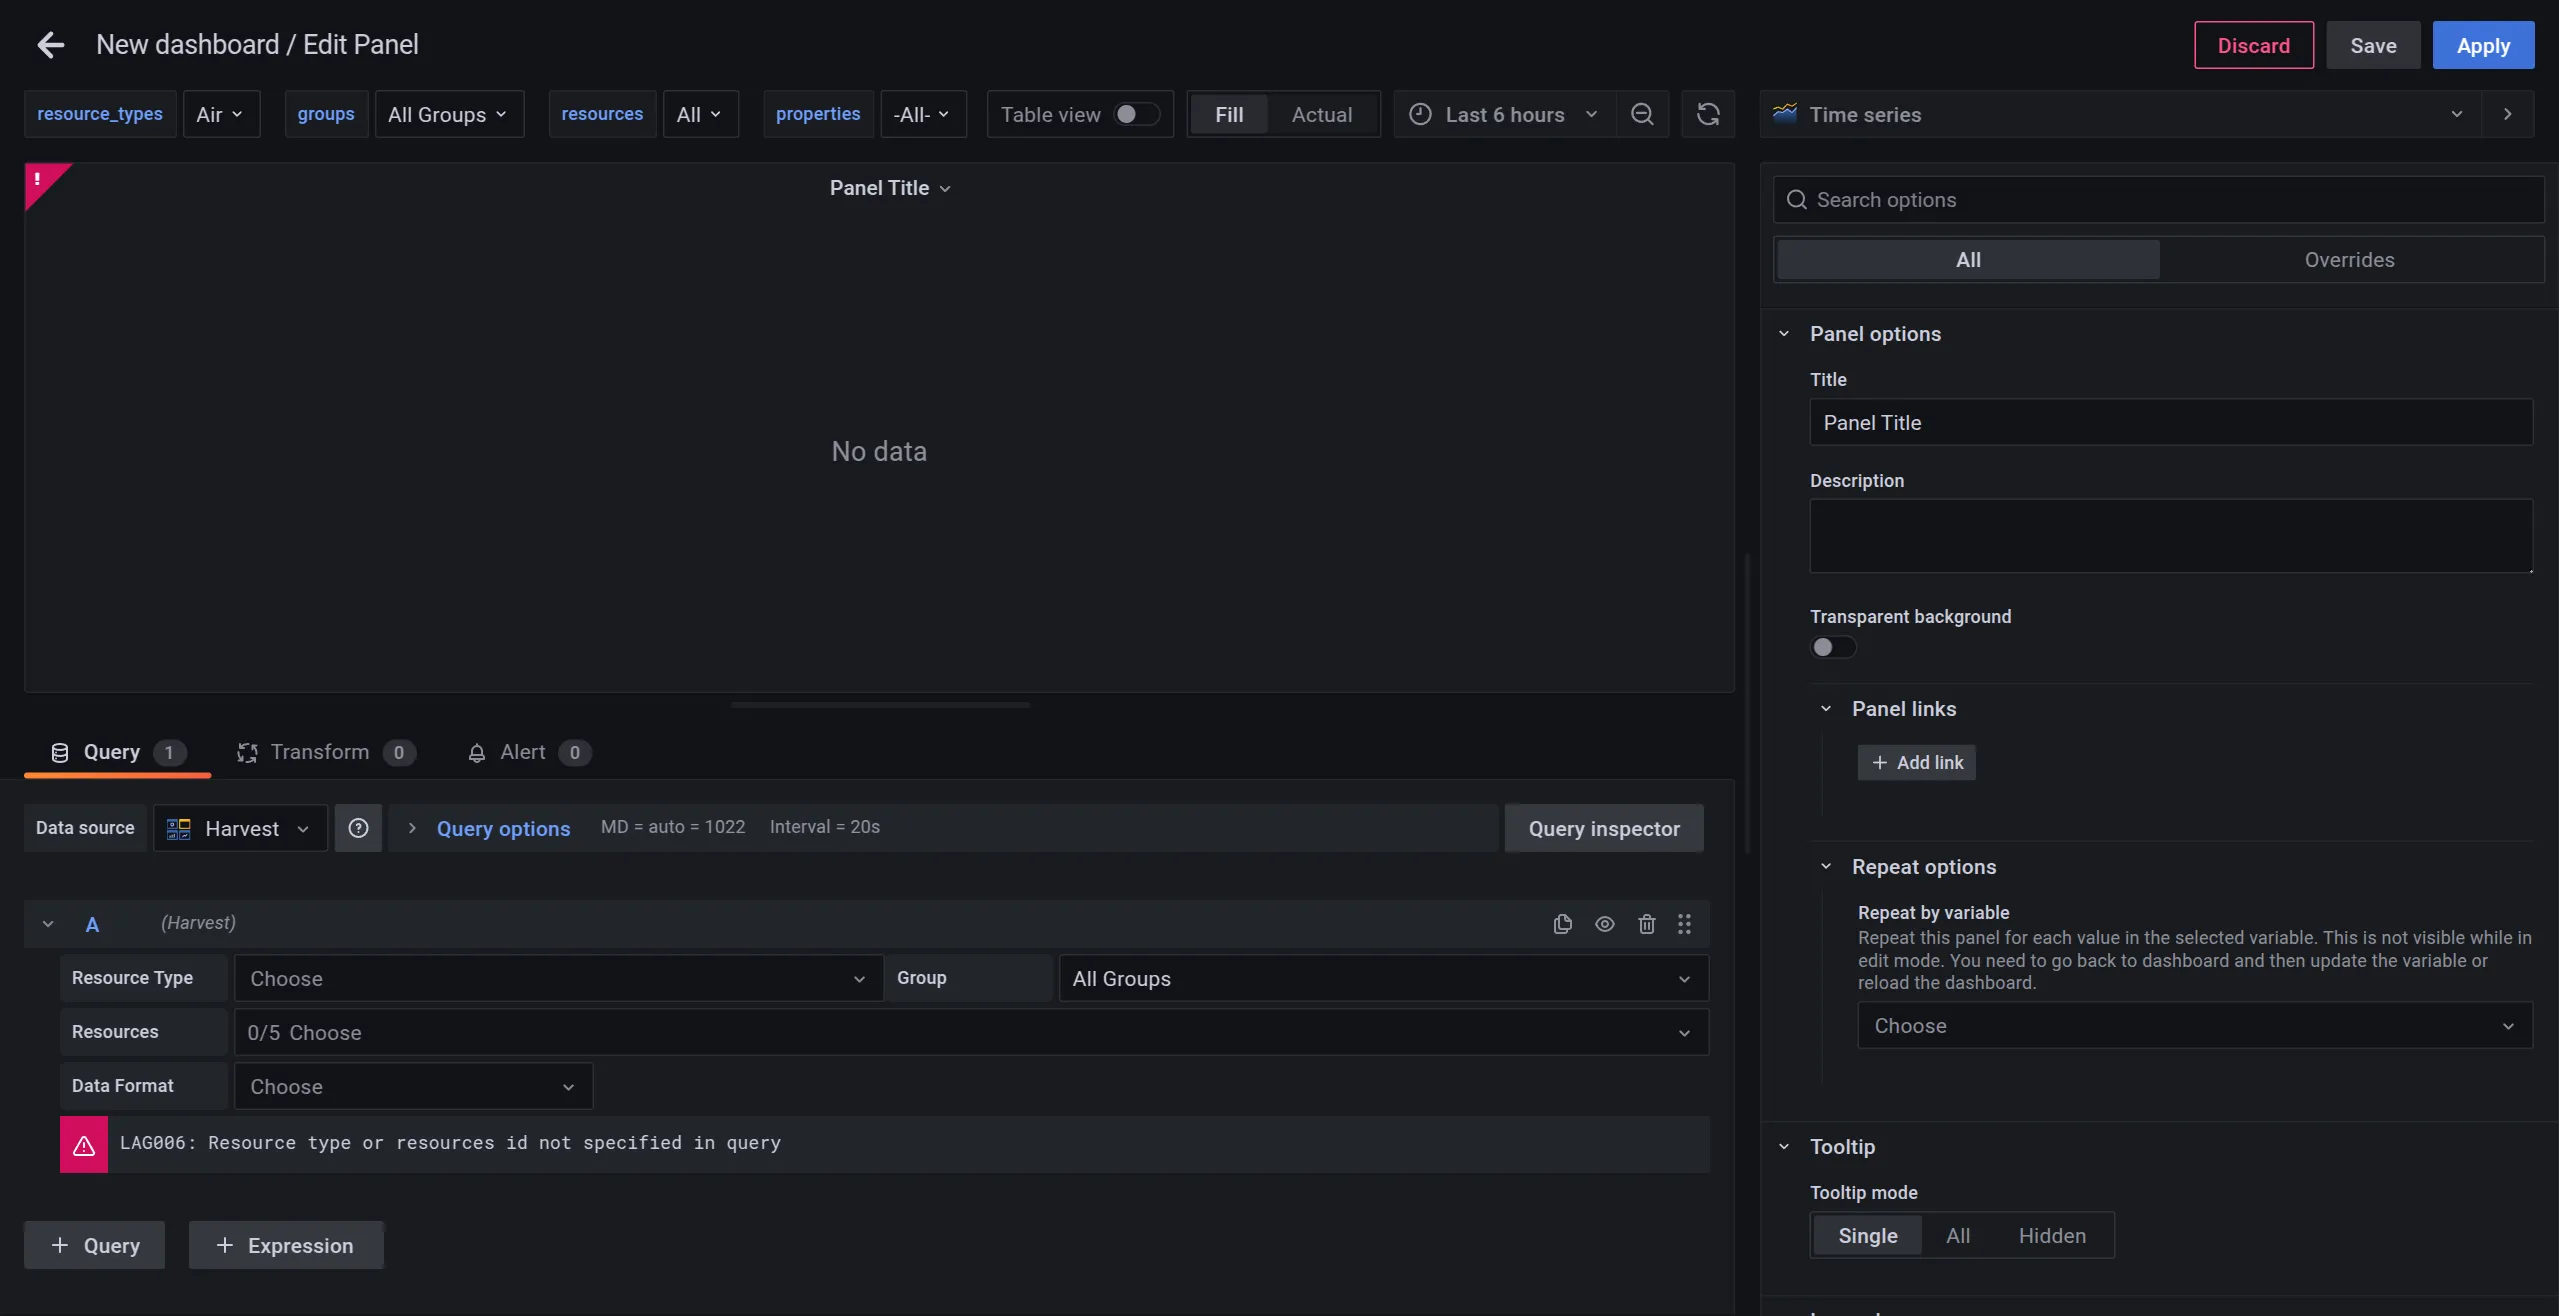Click the Description text area
The width and height of the screenshot is (2559, 1316).
pyautogui.click(x=2171, y=536)
